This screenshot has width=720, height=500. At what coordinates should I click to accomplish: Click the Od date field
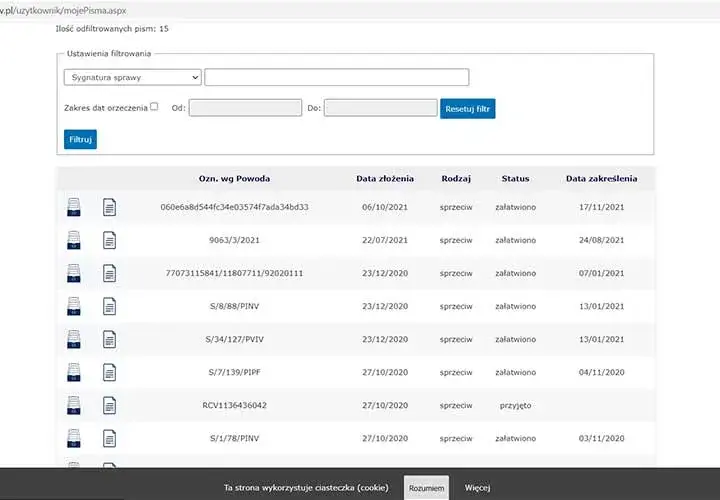(x=245, y=108)
